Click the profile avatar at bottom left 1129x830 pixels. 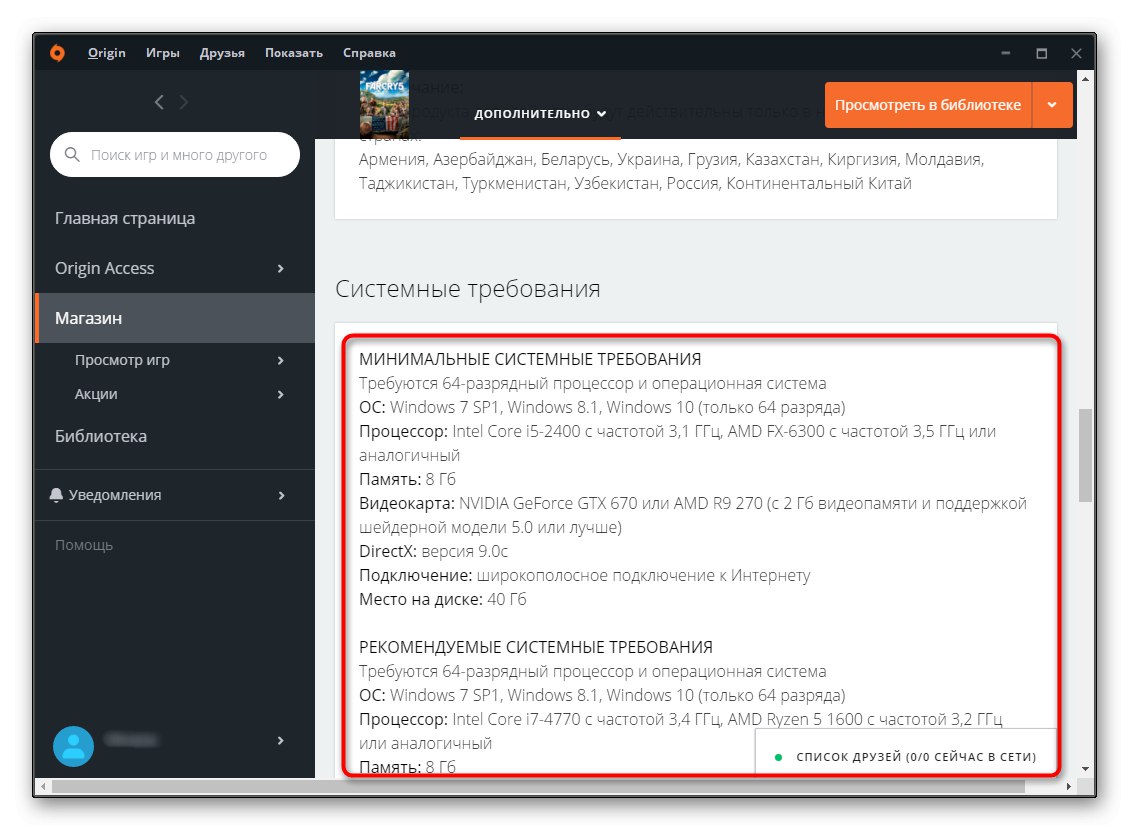(73, 746)
